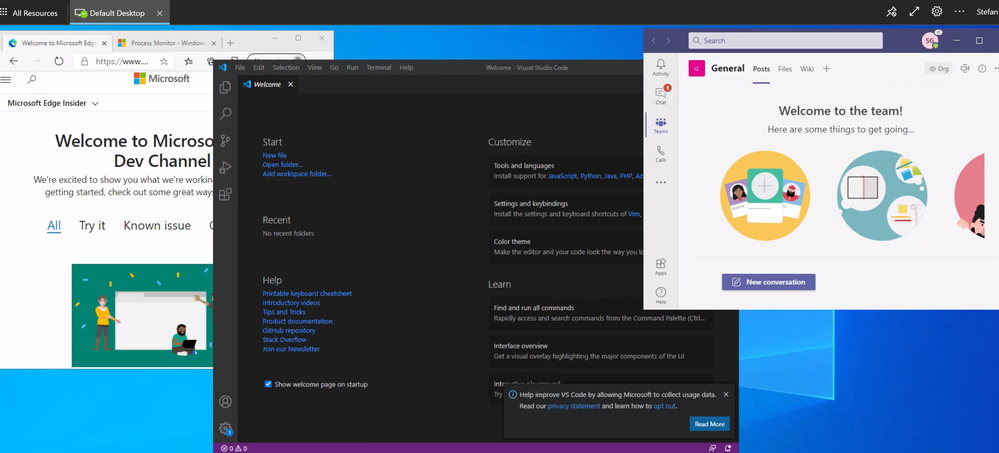
Task: Select the Known issue filter on Edge page
Action: point(157,226)
